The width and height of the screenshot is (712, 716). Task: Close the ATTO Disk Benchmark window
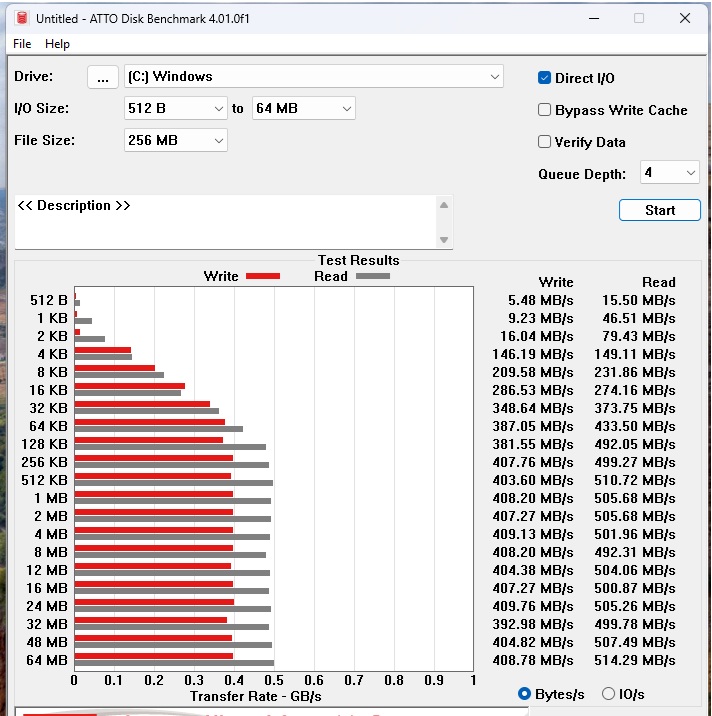pyautogui.click(x=685, y=18)
